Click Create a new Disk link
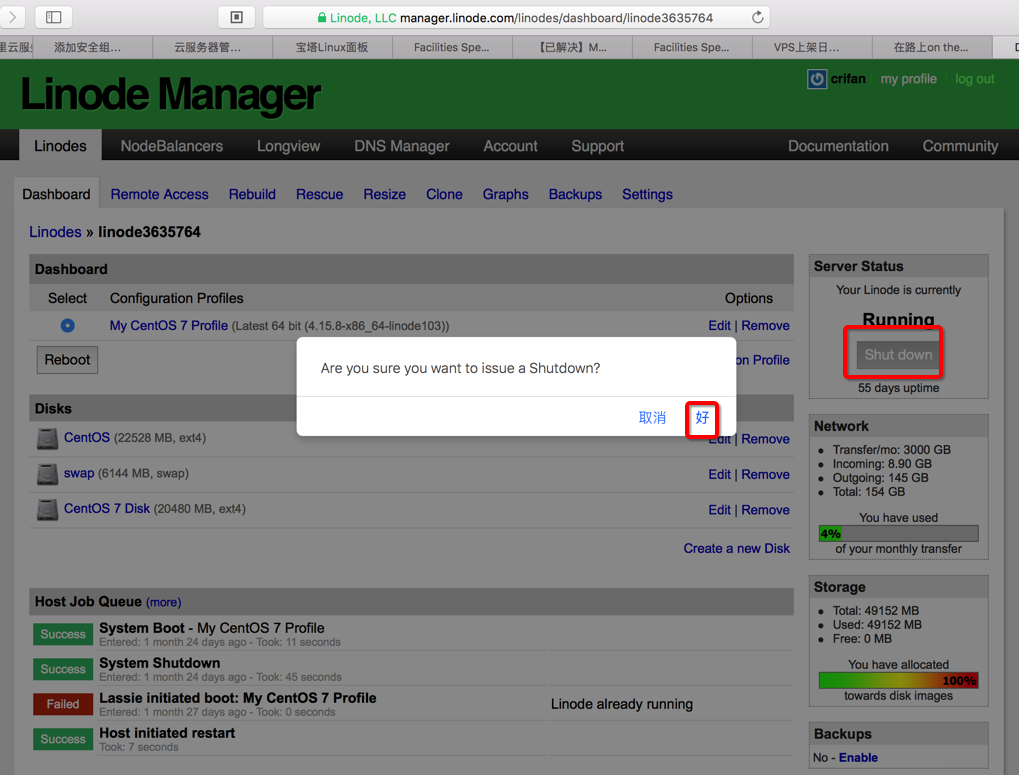Viewport: 1019px width, 776px height. point(736,549)
